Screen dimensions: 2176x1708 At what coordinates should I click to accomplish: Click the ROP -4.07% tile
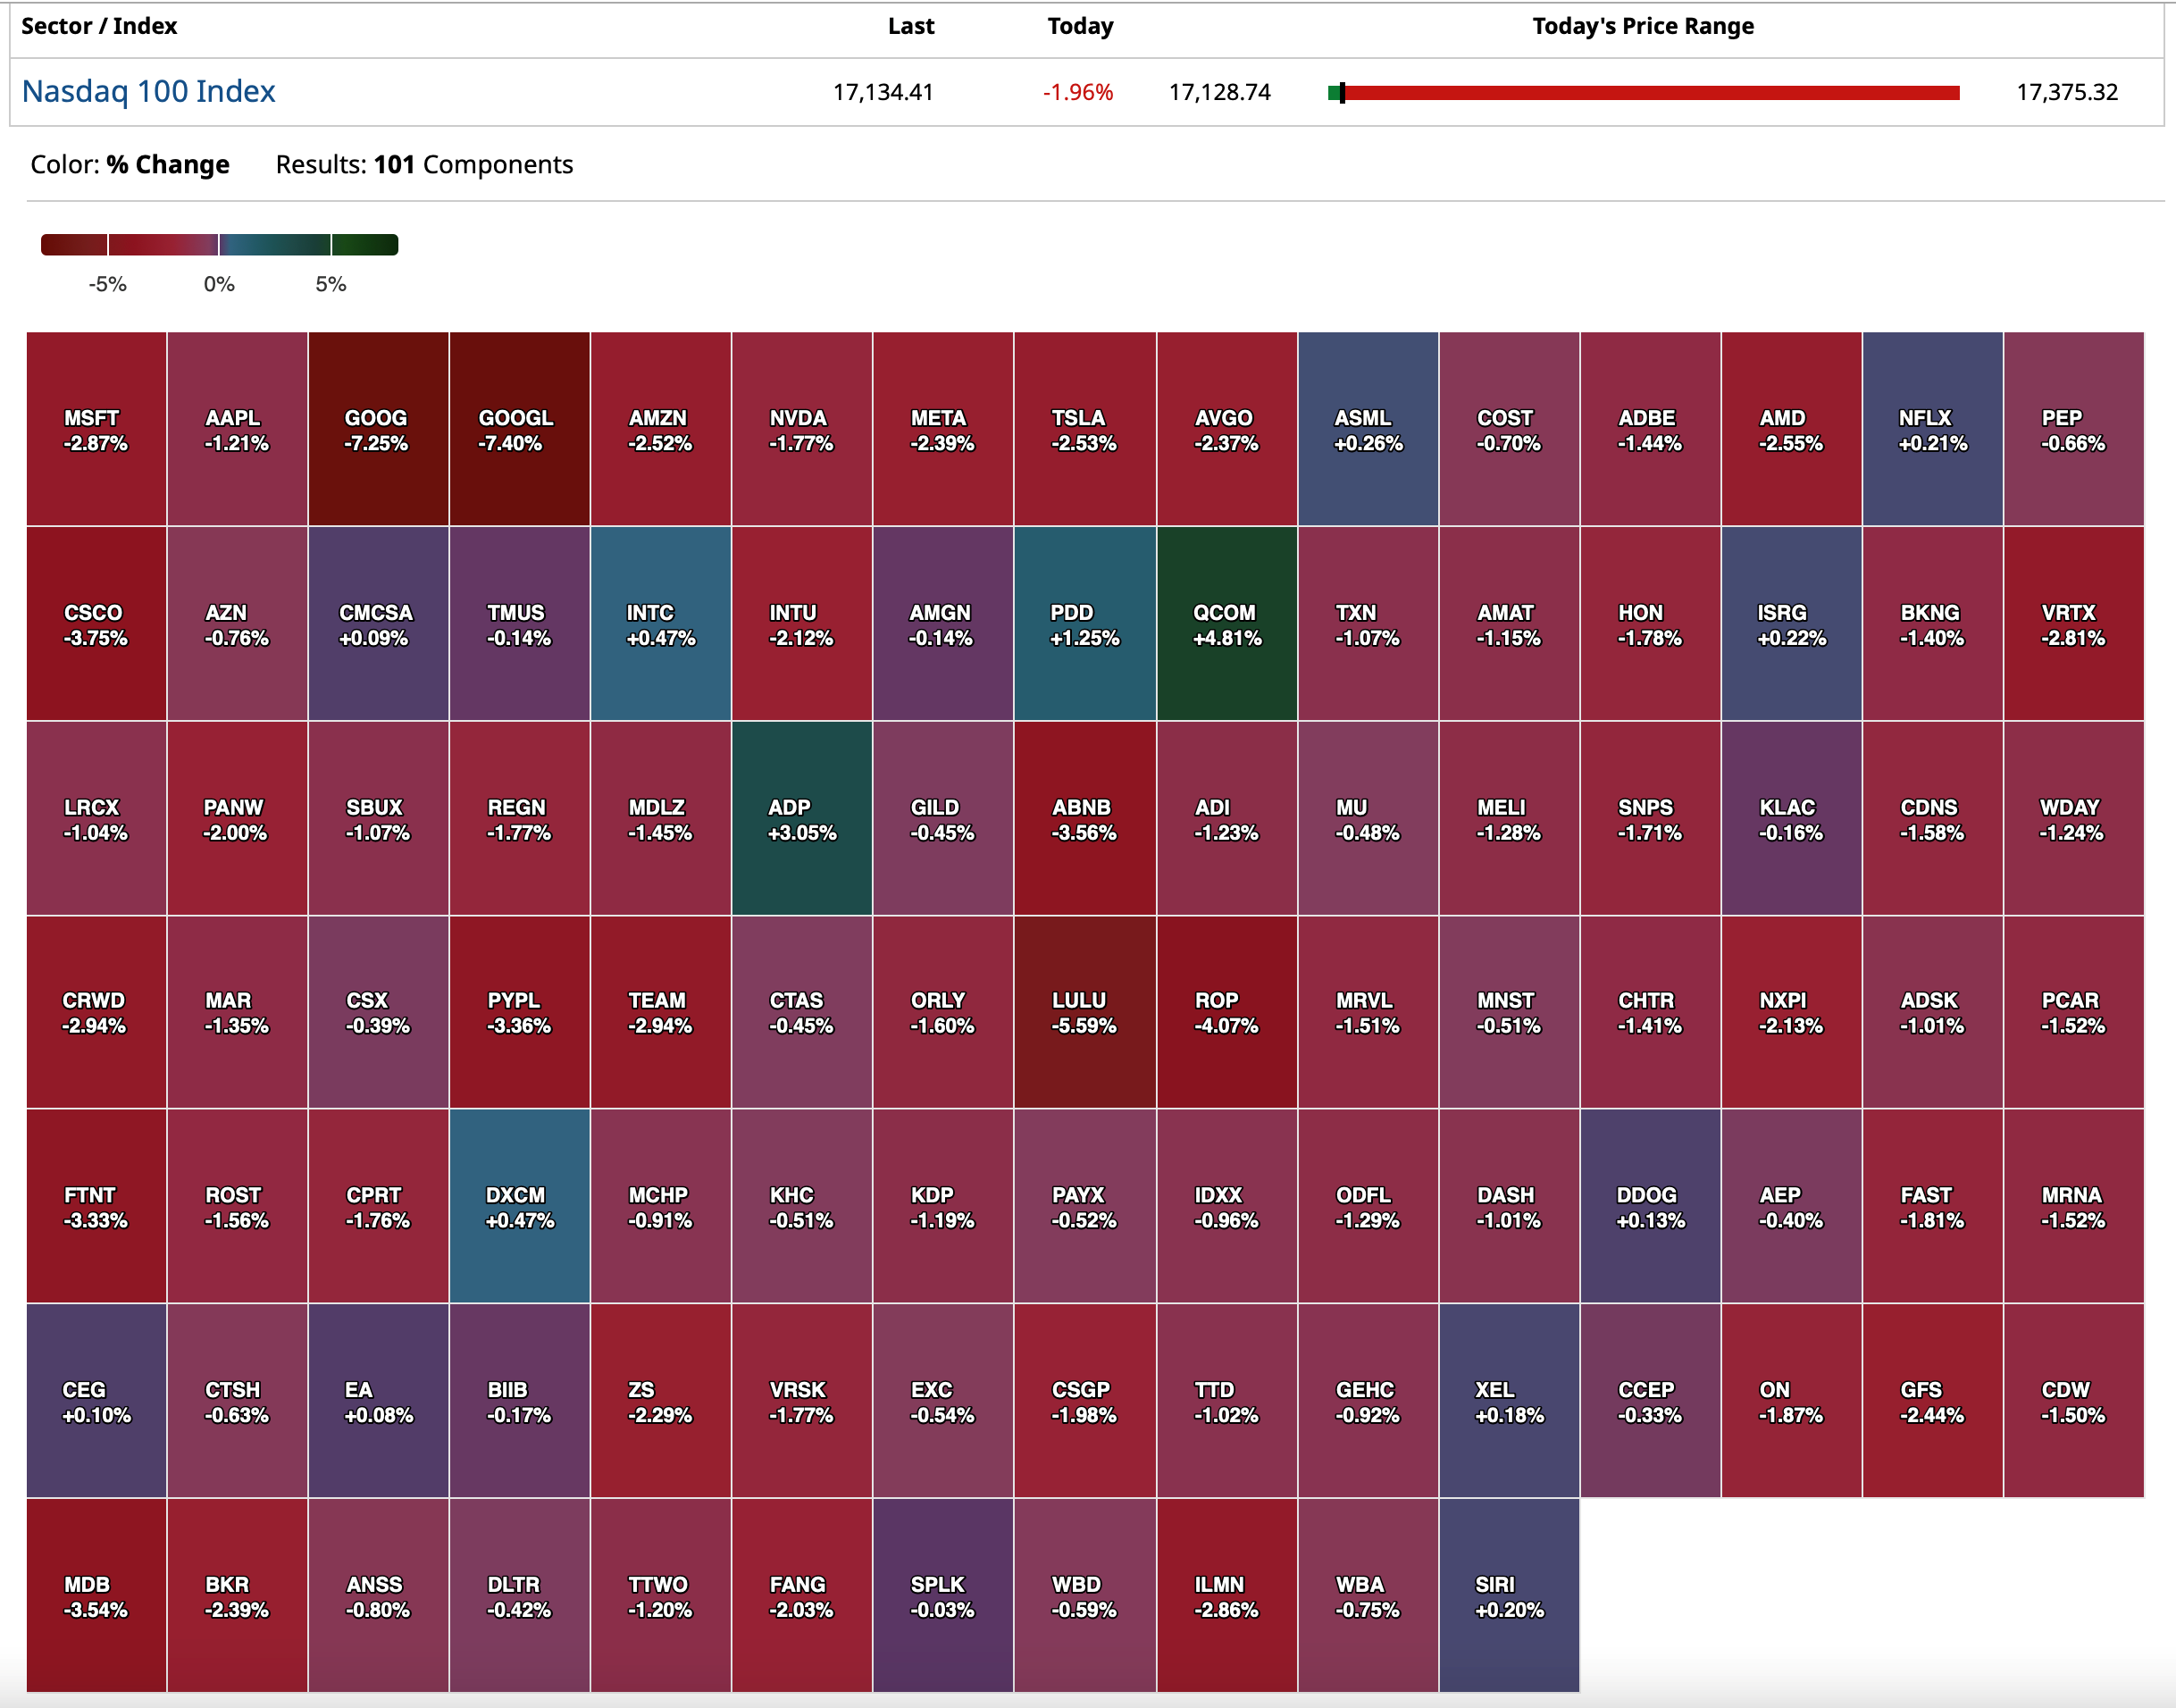click(x=1226, y=1012)
